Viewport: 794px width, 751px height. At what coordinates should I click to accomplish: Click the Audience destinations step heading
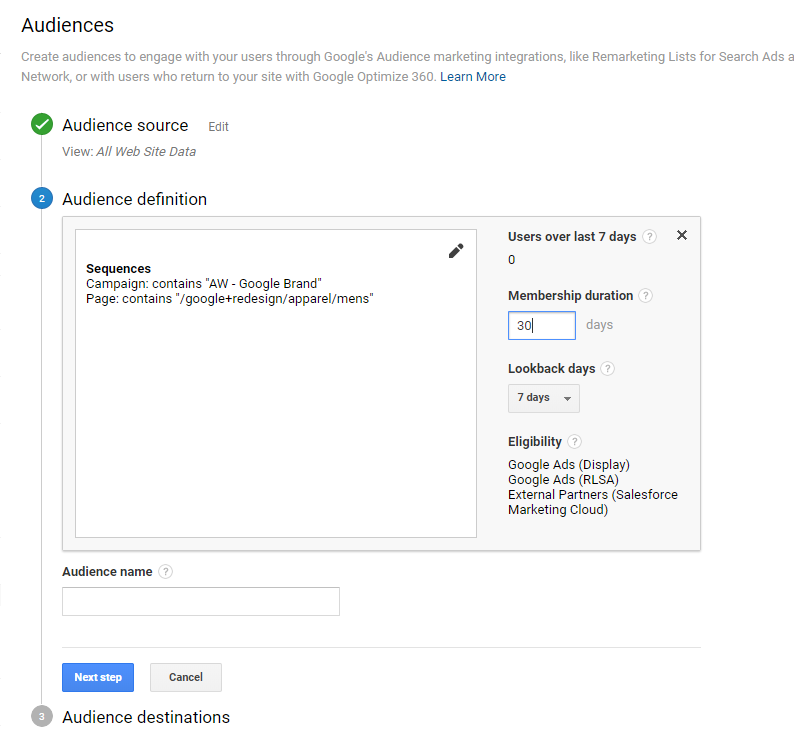pos(146,717)
